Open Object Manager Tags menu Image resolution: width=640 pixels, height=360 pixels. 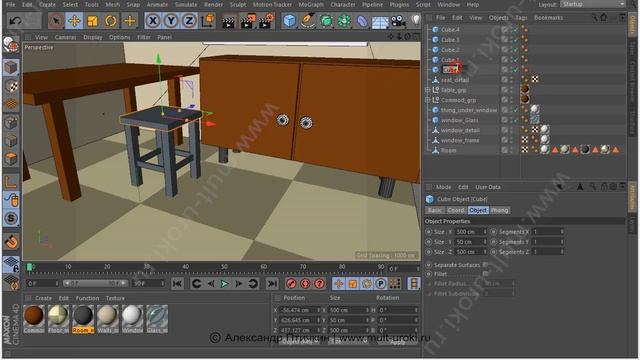521,18
